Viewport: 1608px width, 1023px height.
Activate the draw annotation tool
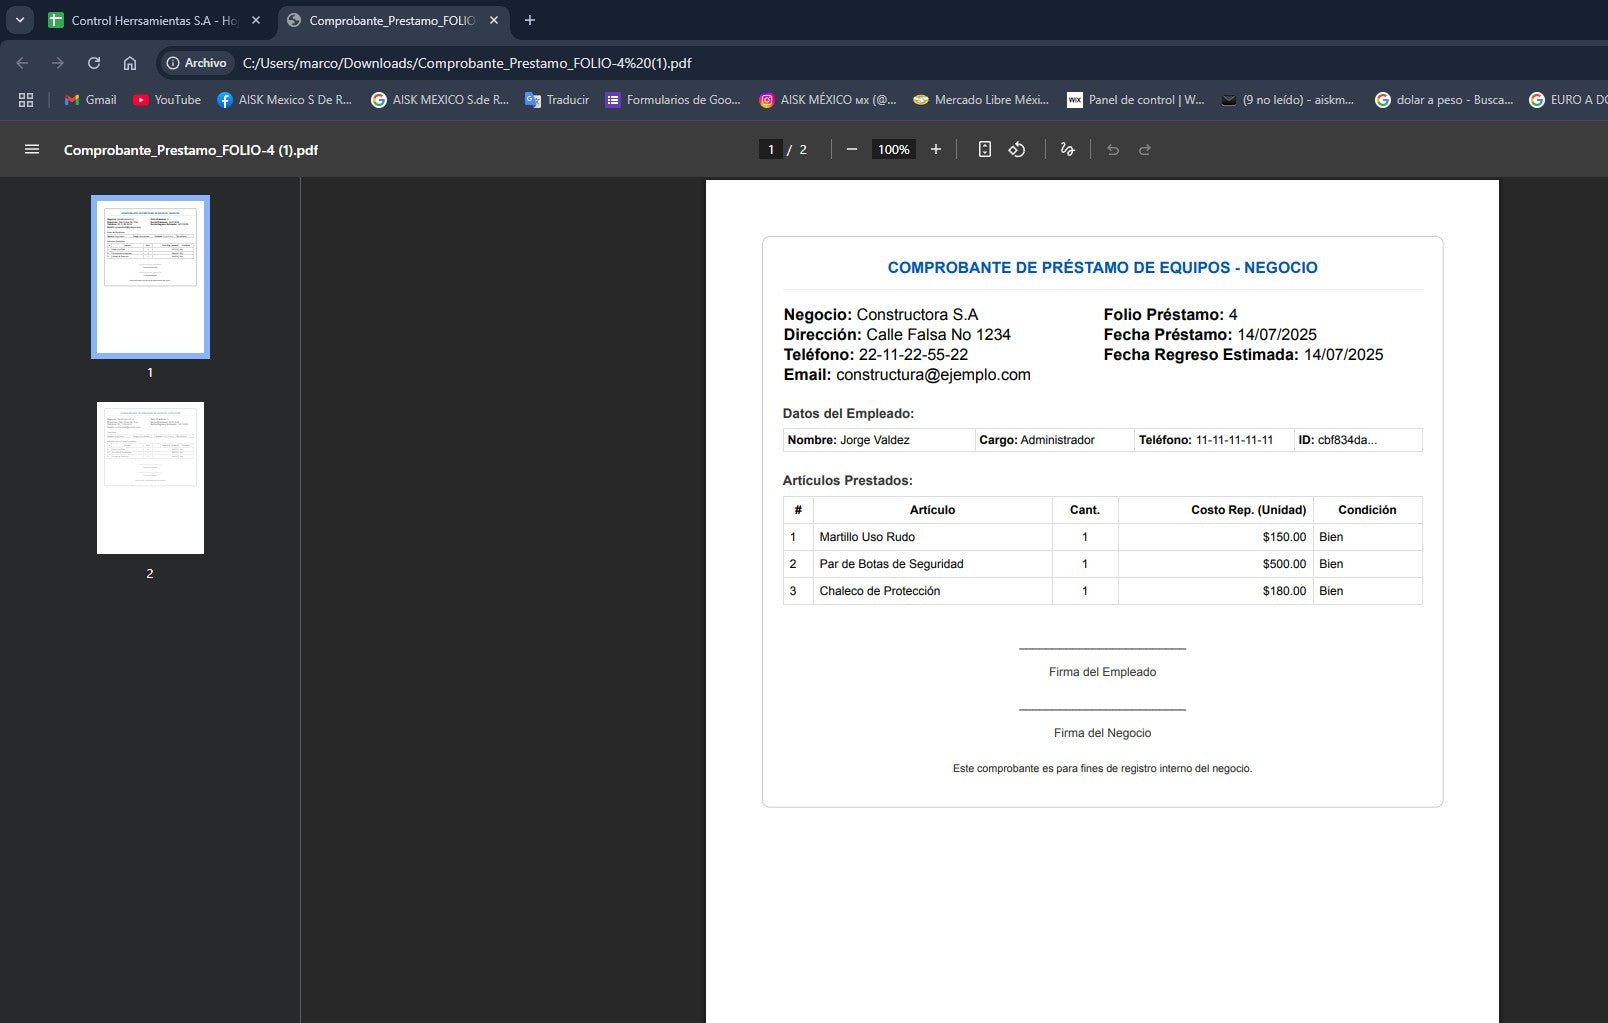[1067, 149]
